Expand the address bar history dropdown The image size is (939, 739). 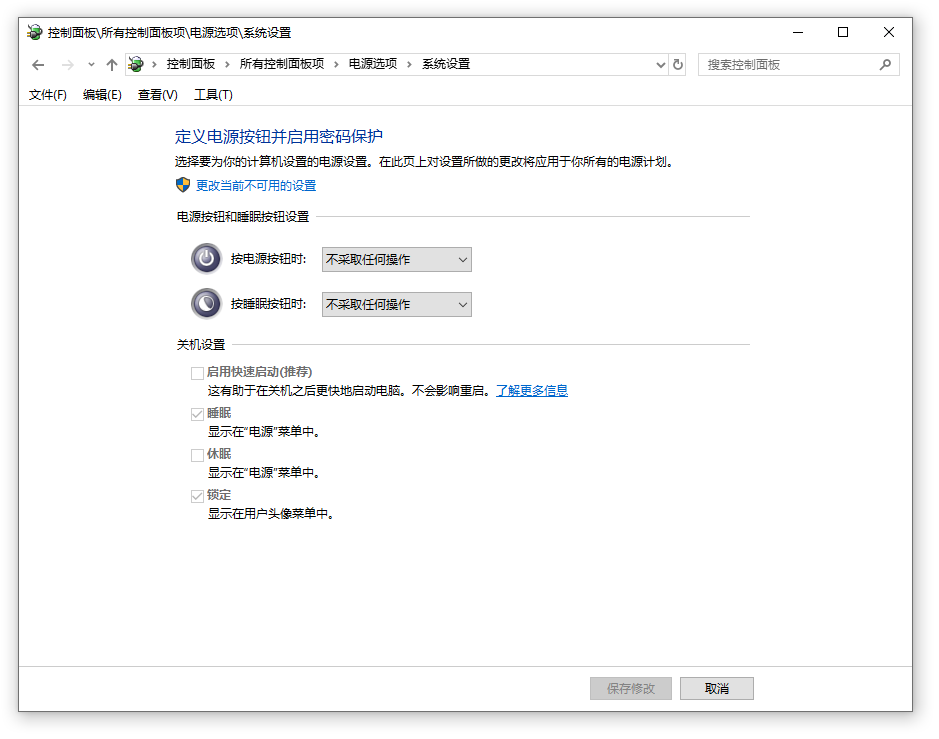pos(660,65)
